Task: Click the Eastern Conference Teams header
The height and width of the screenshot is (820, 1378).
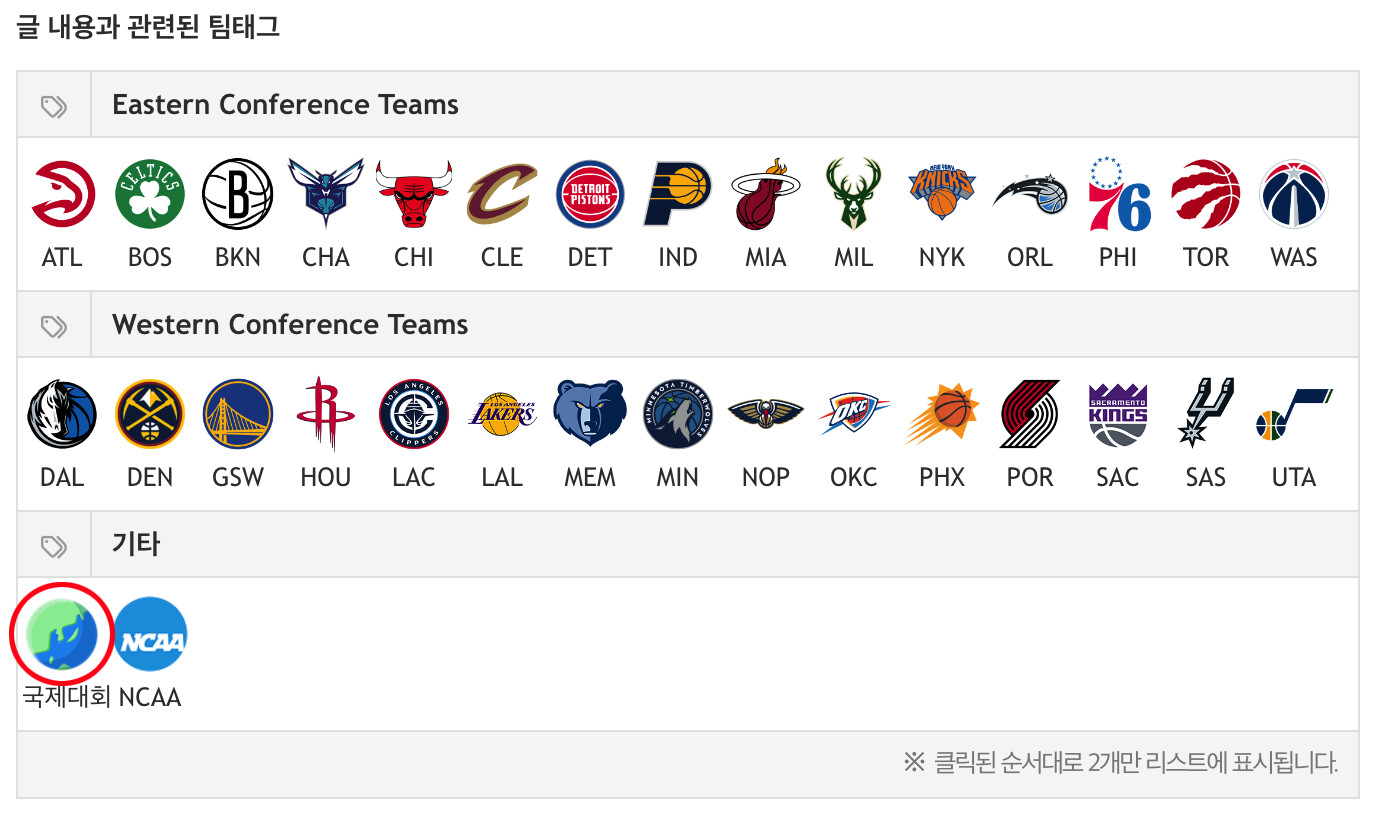Action: (285, 105)
